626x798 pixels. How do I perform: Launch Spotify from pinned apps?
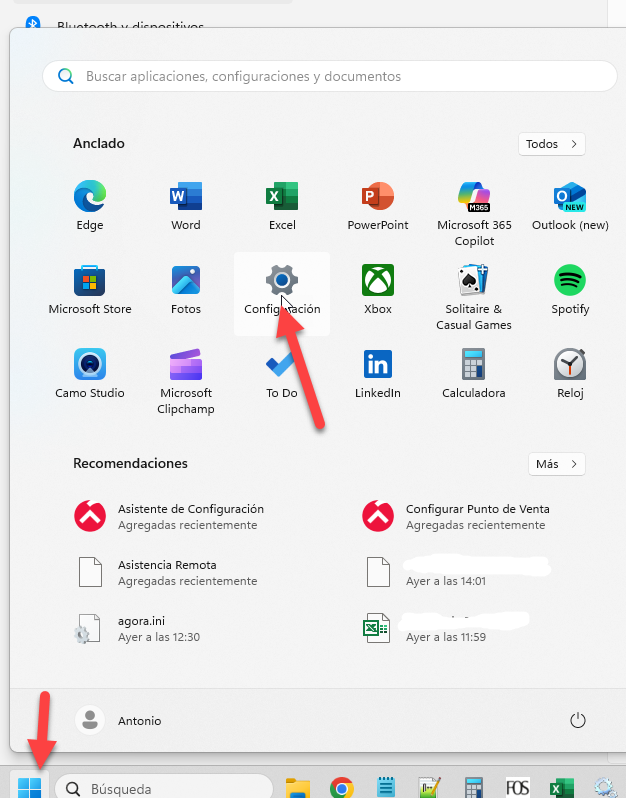[x=570, y=290]
